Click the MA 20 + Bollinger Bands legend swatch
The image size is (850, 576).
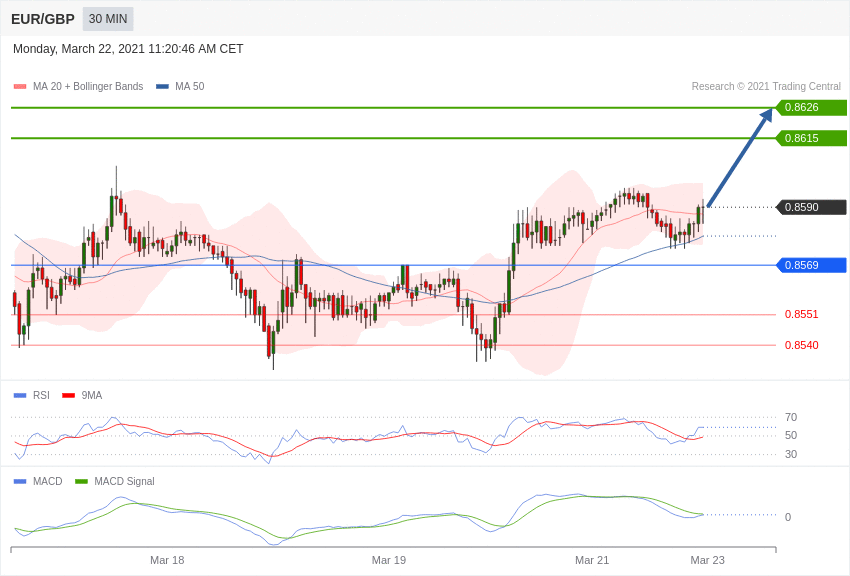pyautogui.click(x=20, y=86)
